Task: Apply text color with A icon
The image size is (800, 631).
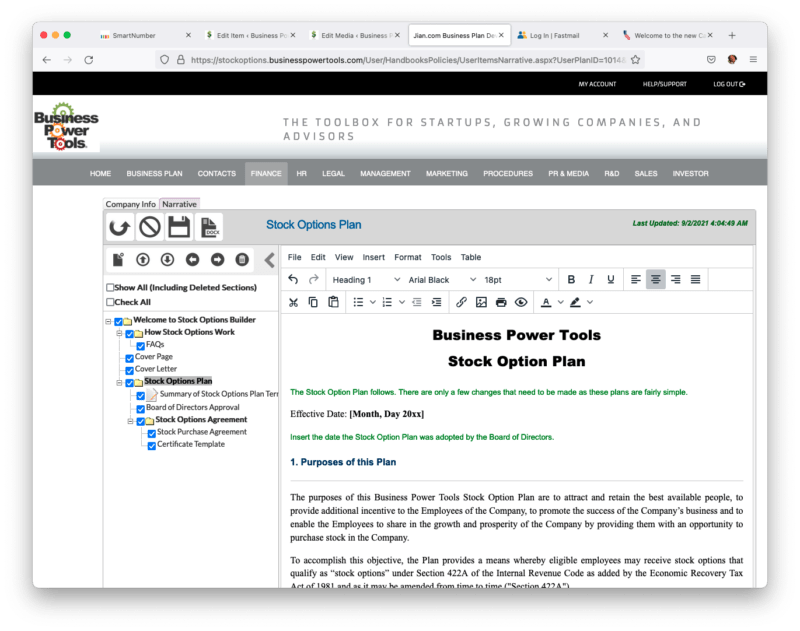Action: click(546, 302)
